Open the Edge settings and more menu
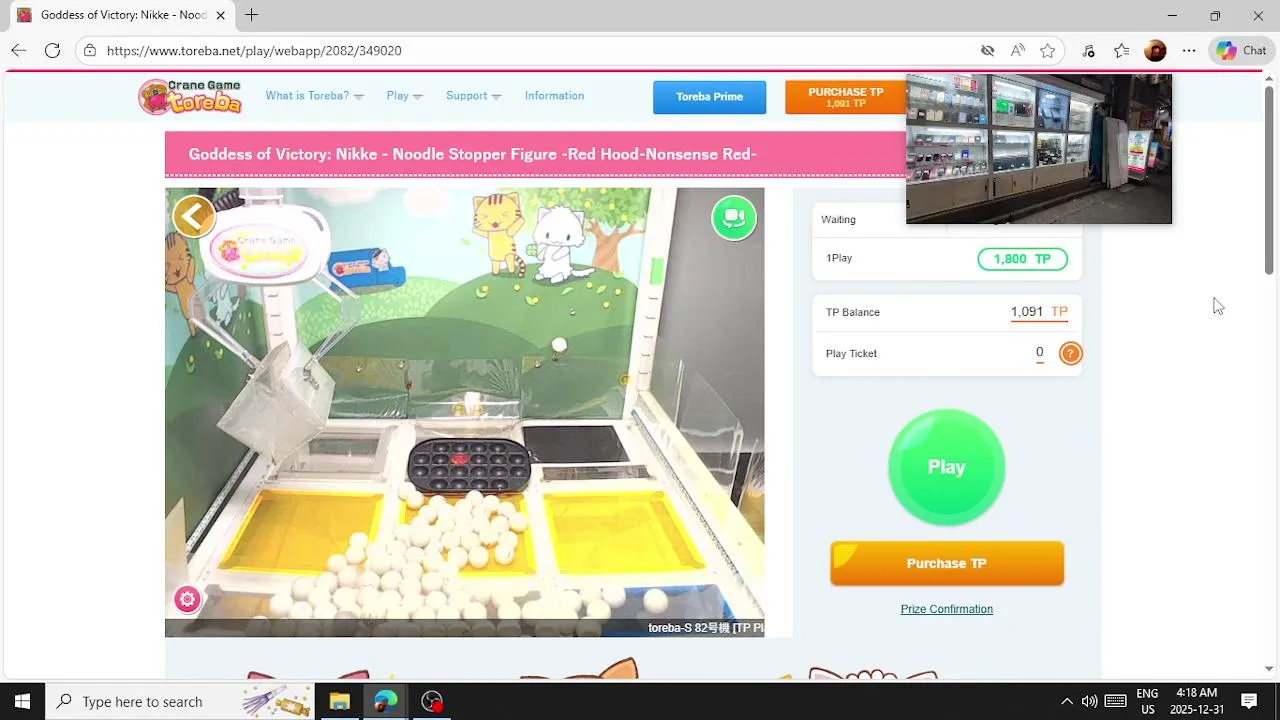Screen dimensions: 1280x720 [1189, 50]
